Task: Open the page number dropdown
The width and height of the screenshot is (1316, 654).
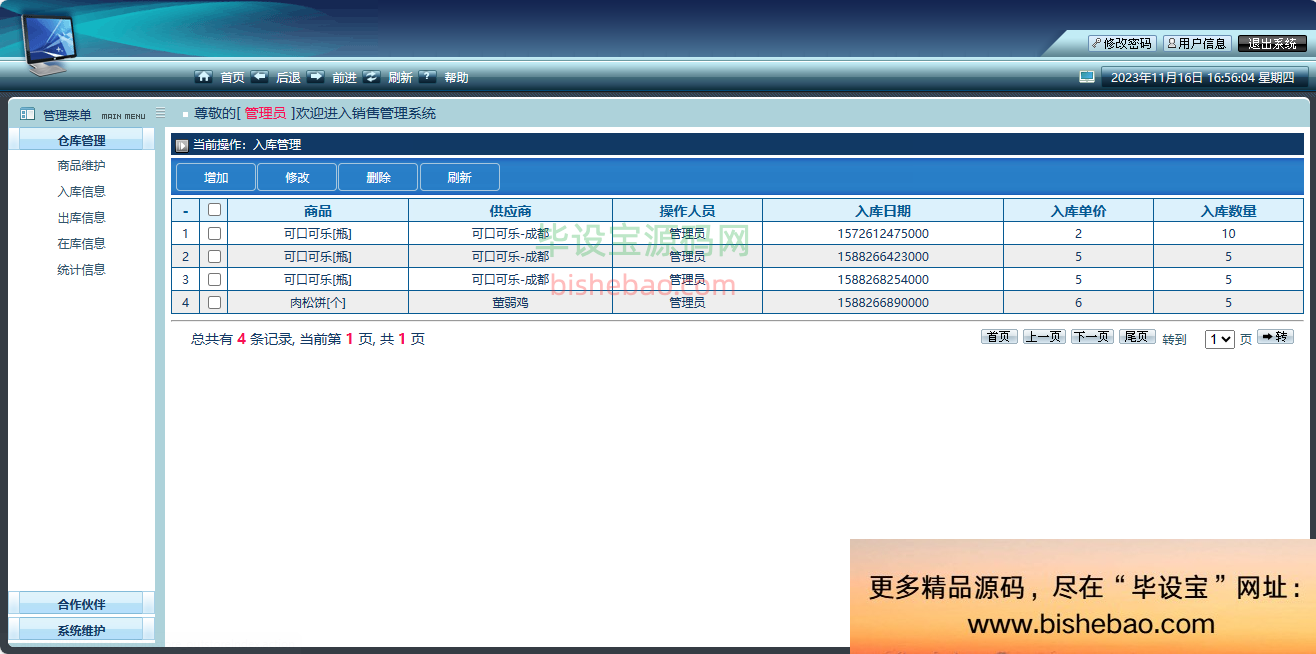Action: pos(1219,339)
